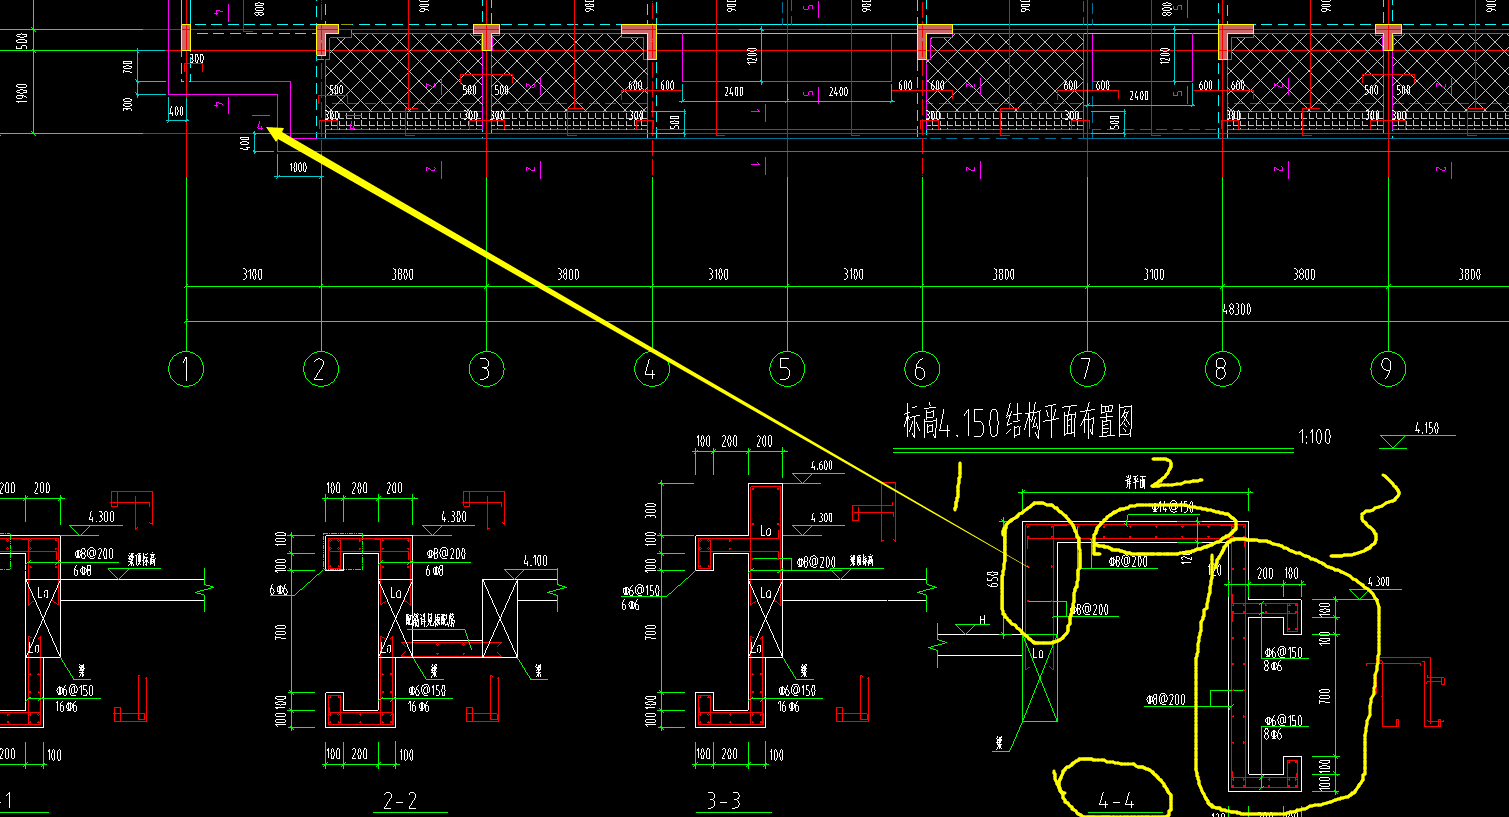Screen dimensions: 1509x817
Task: Select the 1:100 scale text
Action: pos(1315,437)
